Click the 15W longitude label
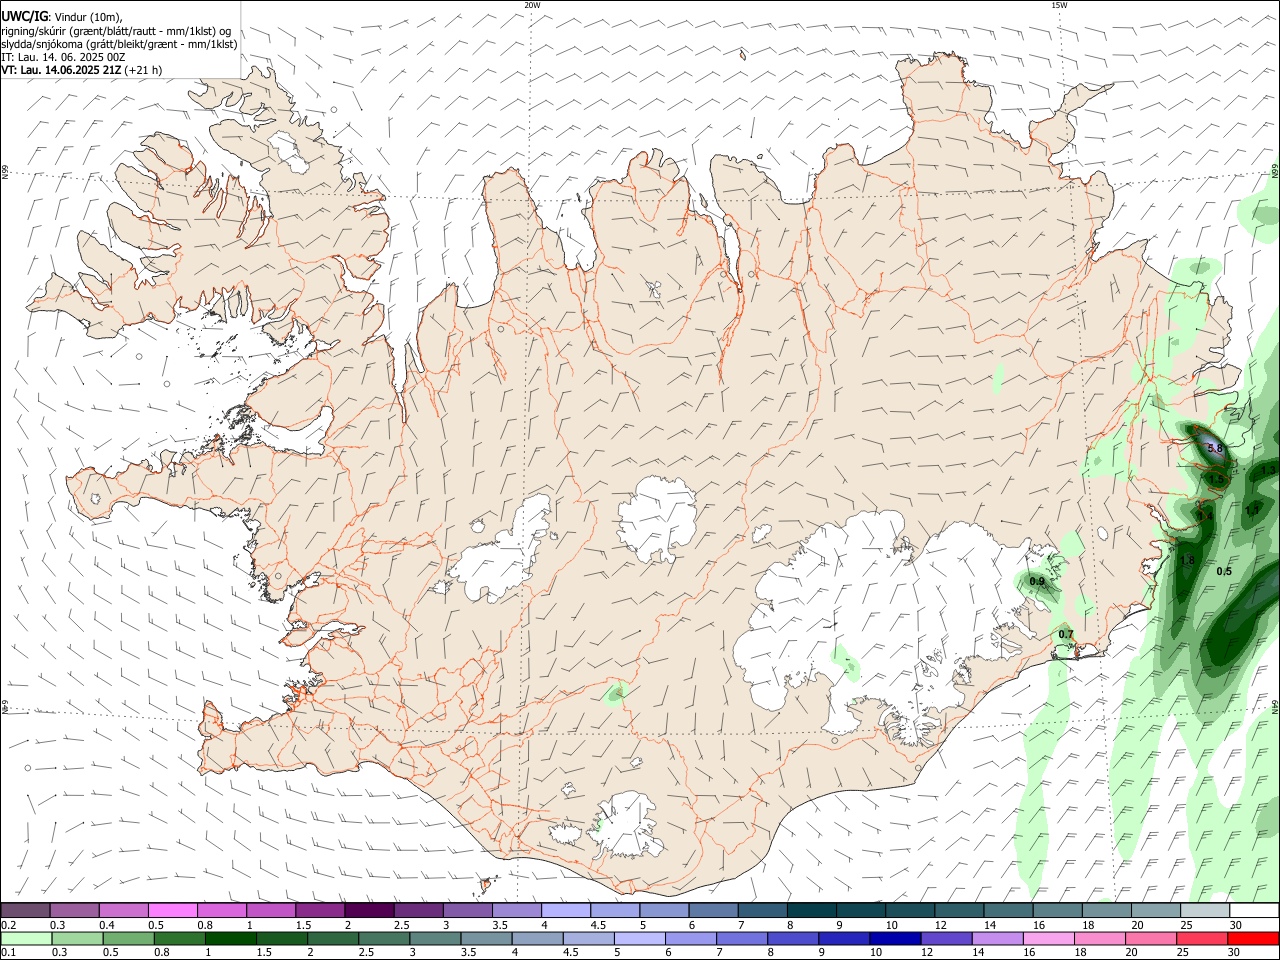Viewport: 1280px width, 960px height. (x=1059, y=5)
